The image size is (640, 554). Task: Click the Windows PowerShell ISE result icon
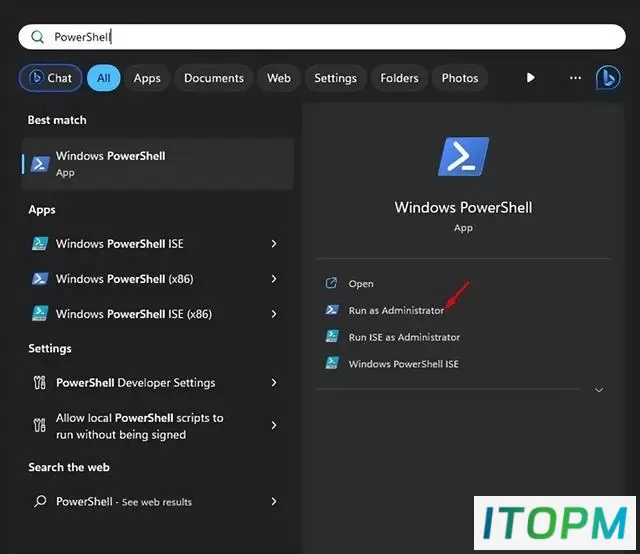click(40, 244)
